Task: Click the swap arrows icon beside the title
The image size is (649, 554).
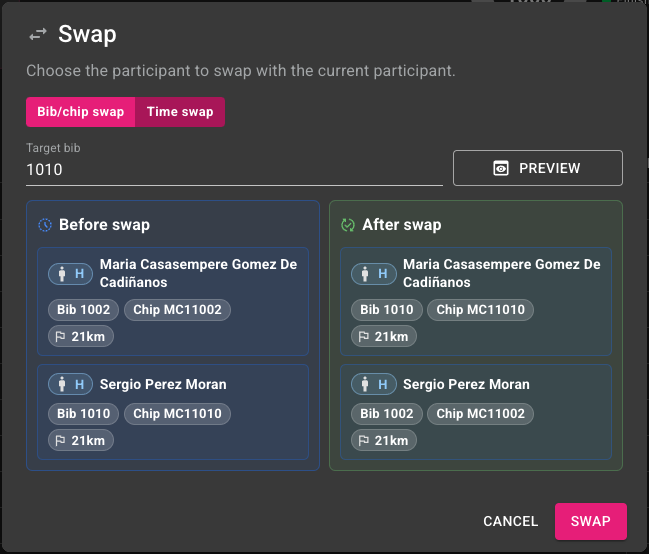Action: point(38,34)
